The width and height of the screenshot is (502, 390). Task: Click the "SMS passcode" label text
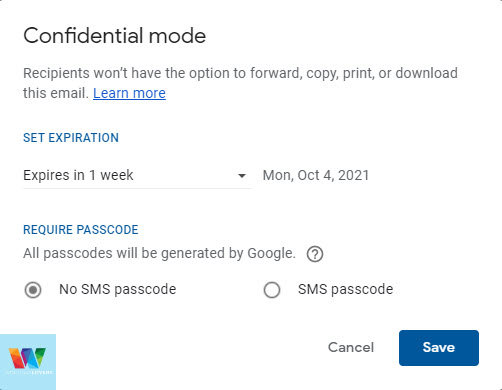345,289
